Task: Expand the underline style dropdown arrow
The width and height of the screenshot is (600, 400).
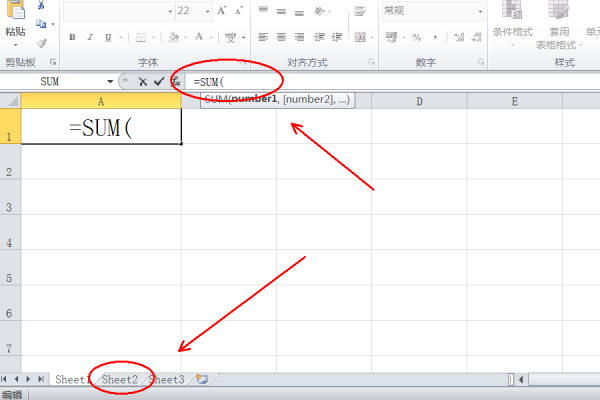Action: pos(121,38)
